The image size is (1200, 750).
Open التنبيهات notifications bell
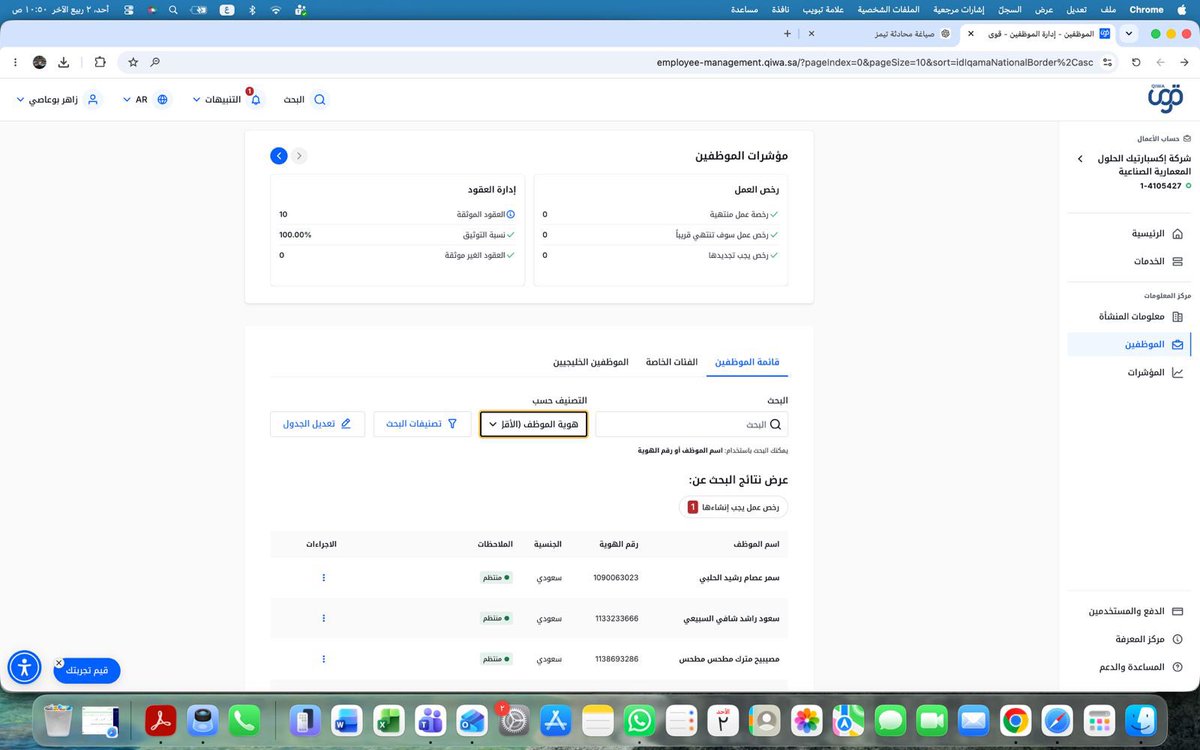pos(227,100)
